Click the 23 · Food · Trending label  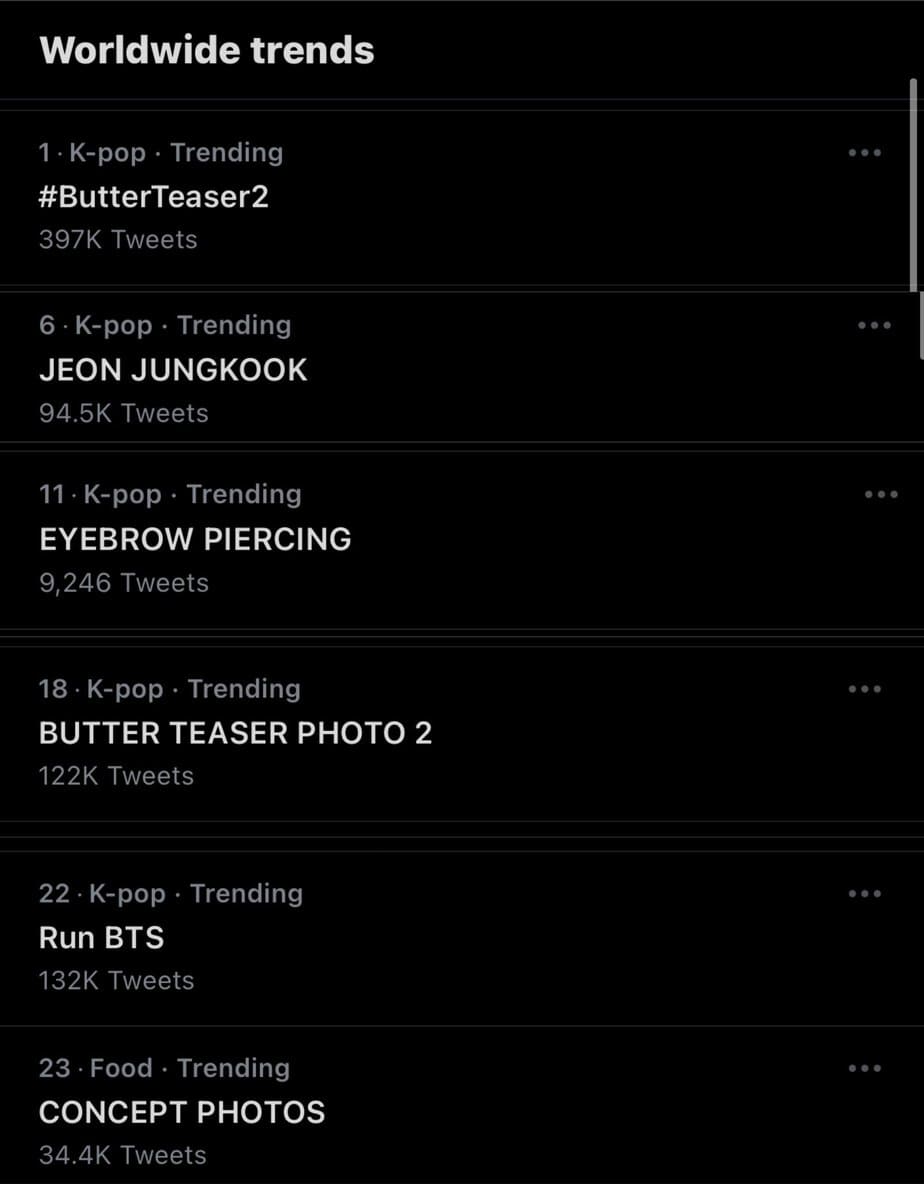point(164,1068)
